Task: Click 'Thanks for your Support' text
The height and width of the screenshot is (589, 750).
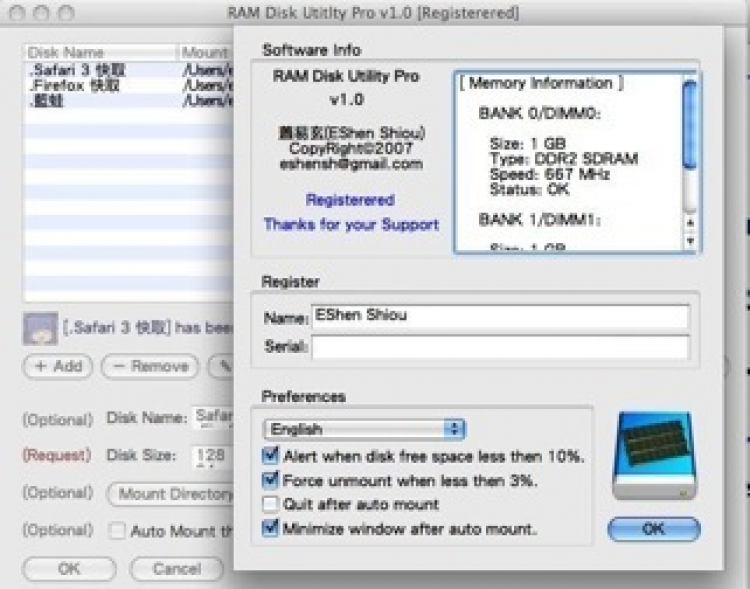Action: coord(351,224)
